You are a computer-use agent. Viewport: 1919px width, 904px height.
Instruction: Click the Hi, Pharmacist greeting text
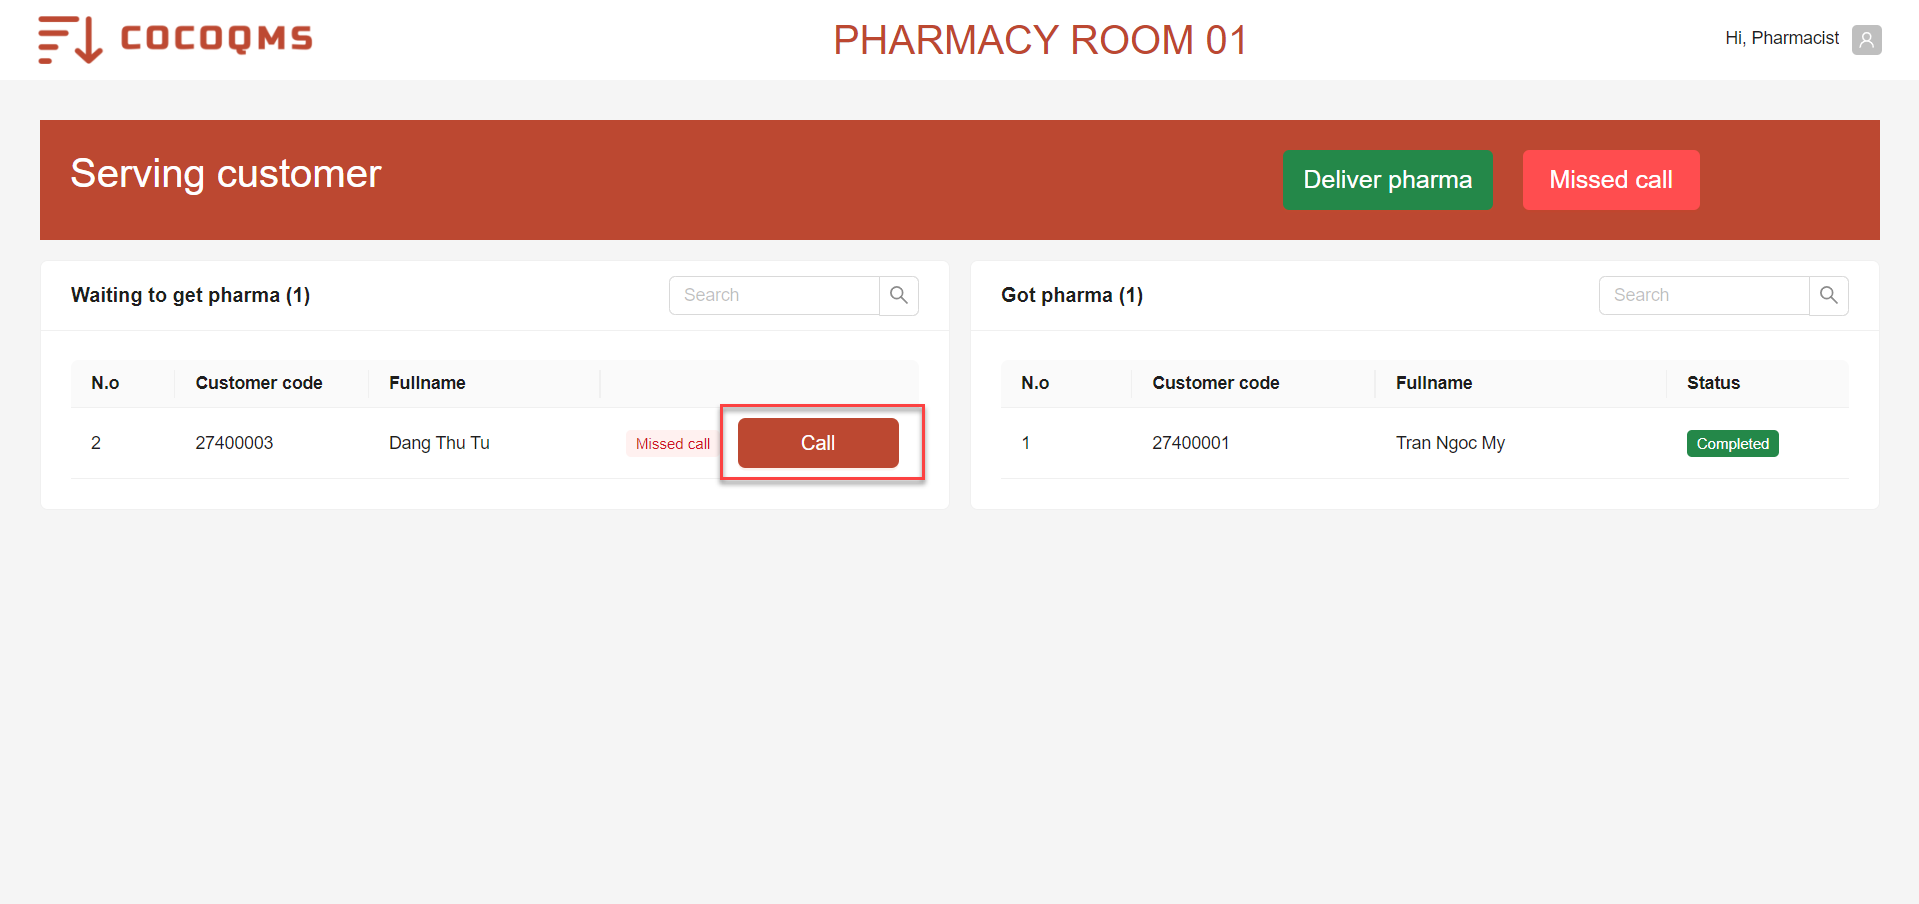tap(1782, 38)
